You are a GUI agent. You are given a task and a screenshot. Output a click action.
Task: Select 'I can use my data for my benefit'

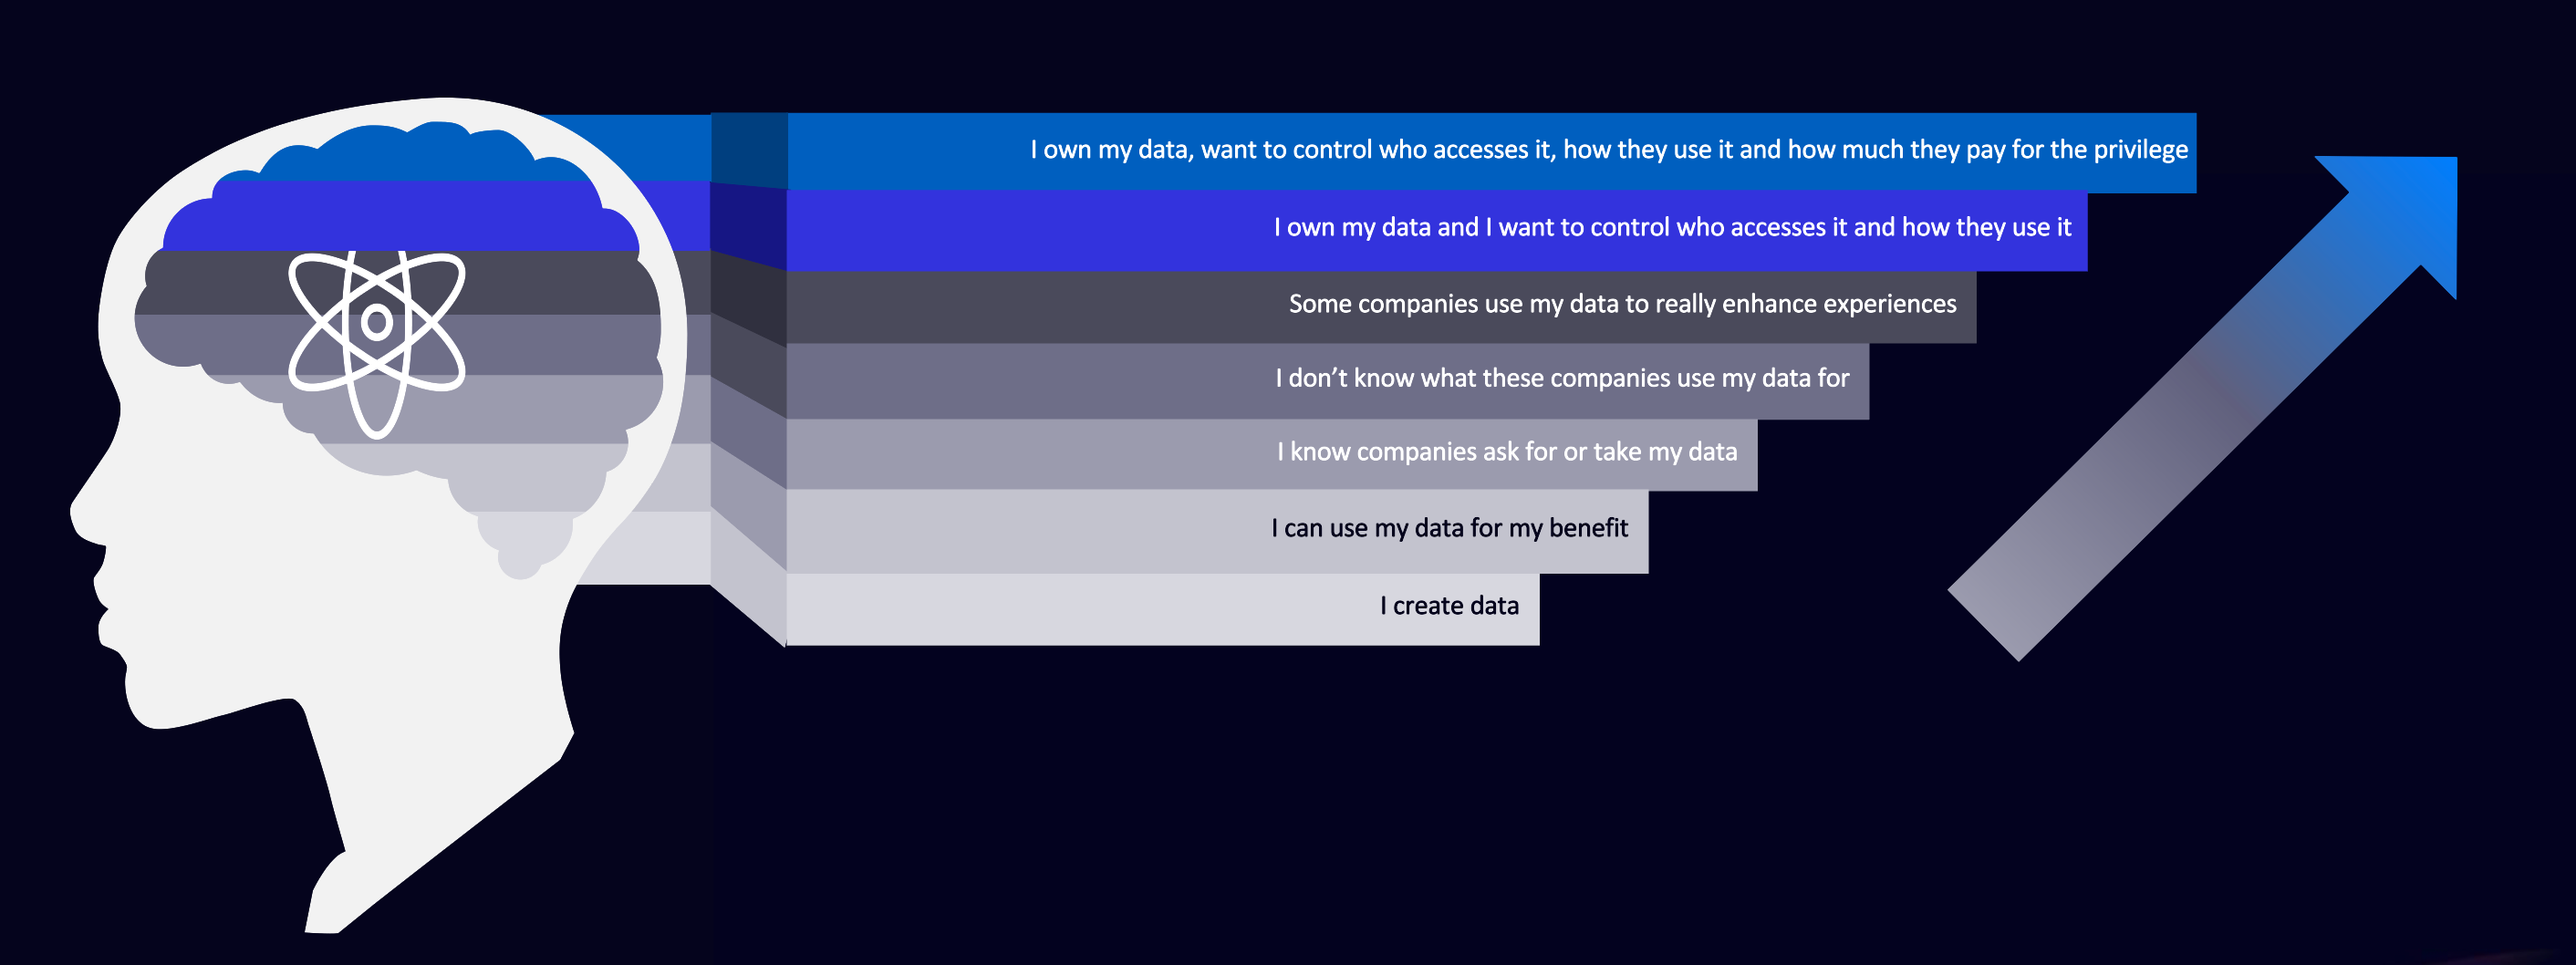(1217, 530)
